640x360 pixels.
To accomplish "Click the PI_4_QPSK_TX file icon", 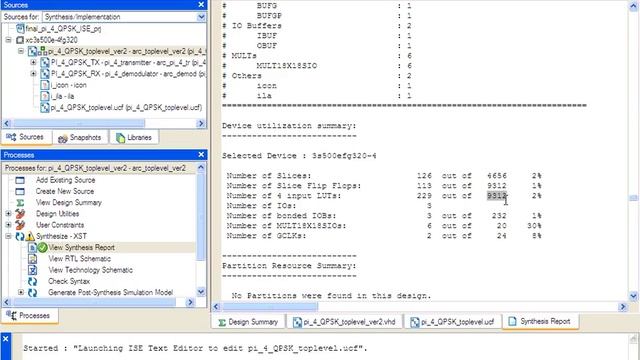I will (x=45, y=62).
